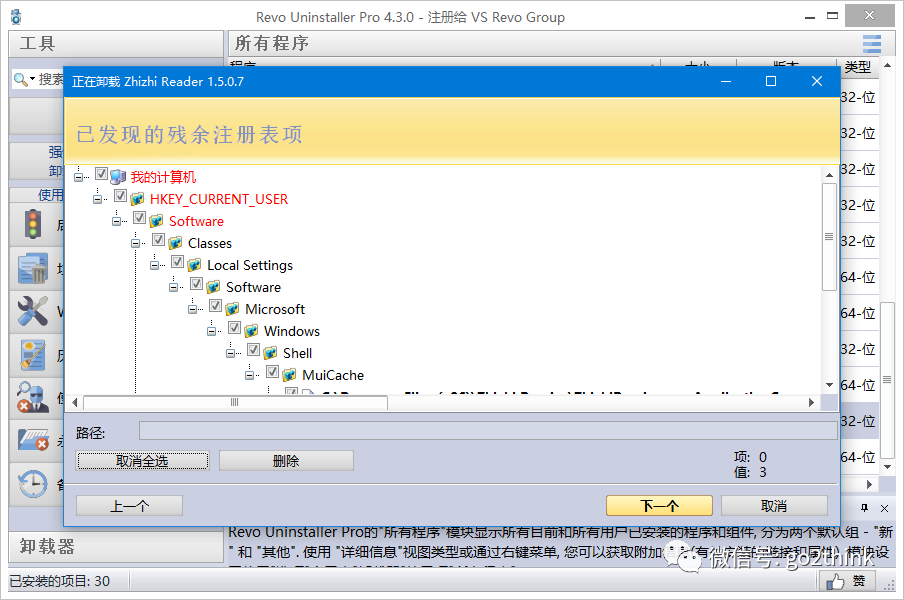Click the Microsoft registry key icon
Screen dimensions: 904x600
click(x=232, y=309)
